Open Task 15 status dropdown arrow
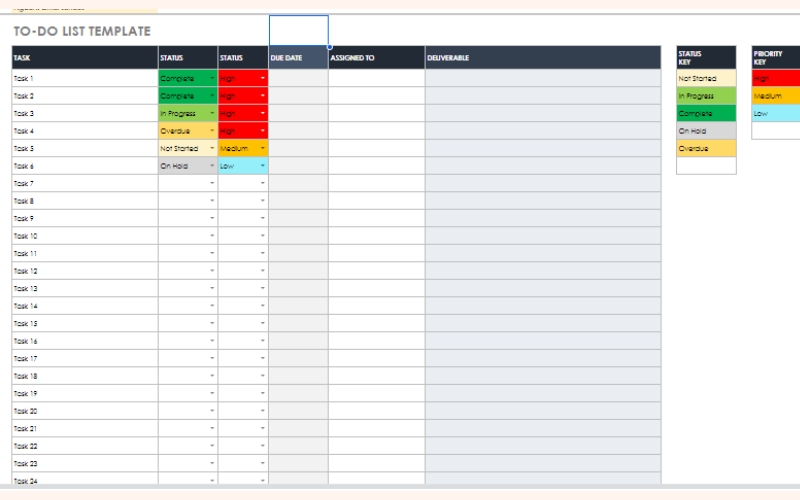This screenshot has height=500, width=800. [212, 323]
